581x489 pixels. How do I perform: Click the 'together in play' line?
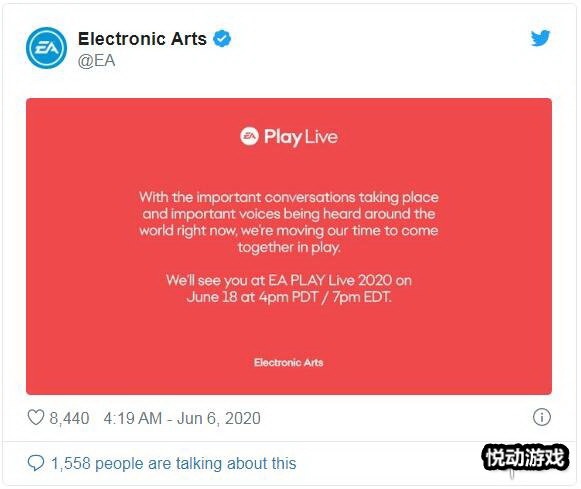click(289, 247)
